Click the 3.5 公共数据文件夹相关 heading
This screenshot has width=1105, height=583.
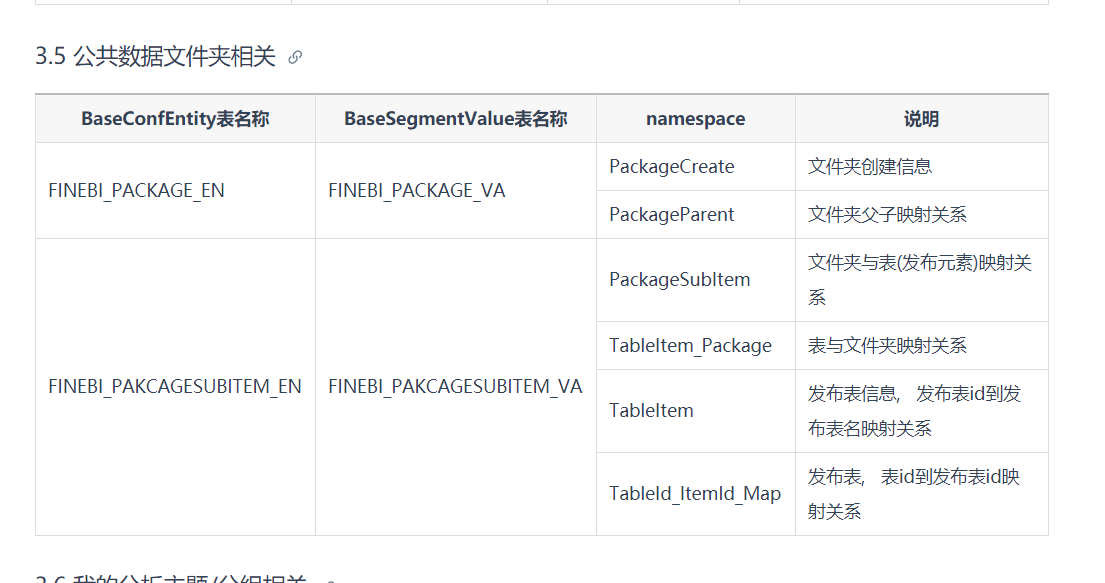pyautogui.click(x=156, y=56)
